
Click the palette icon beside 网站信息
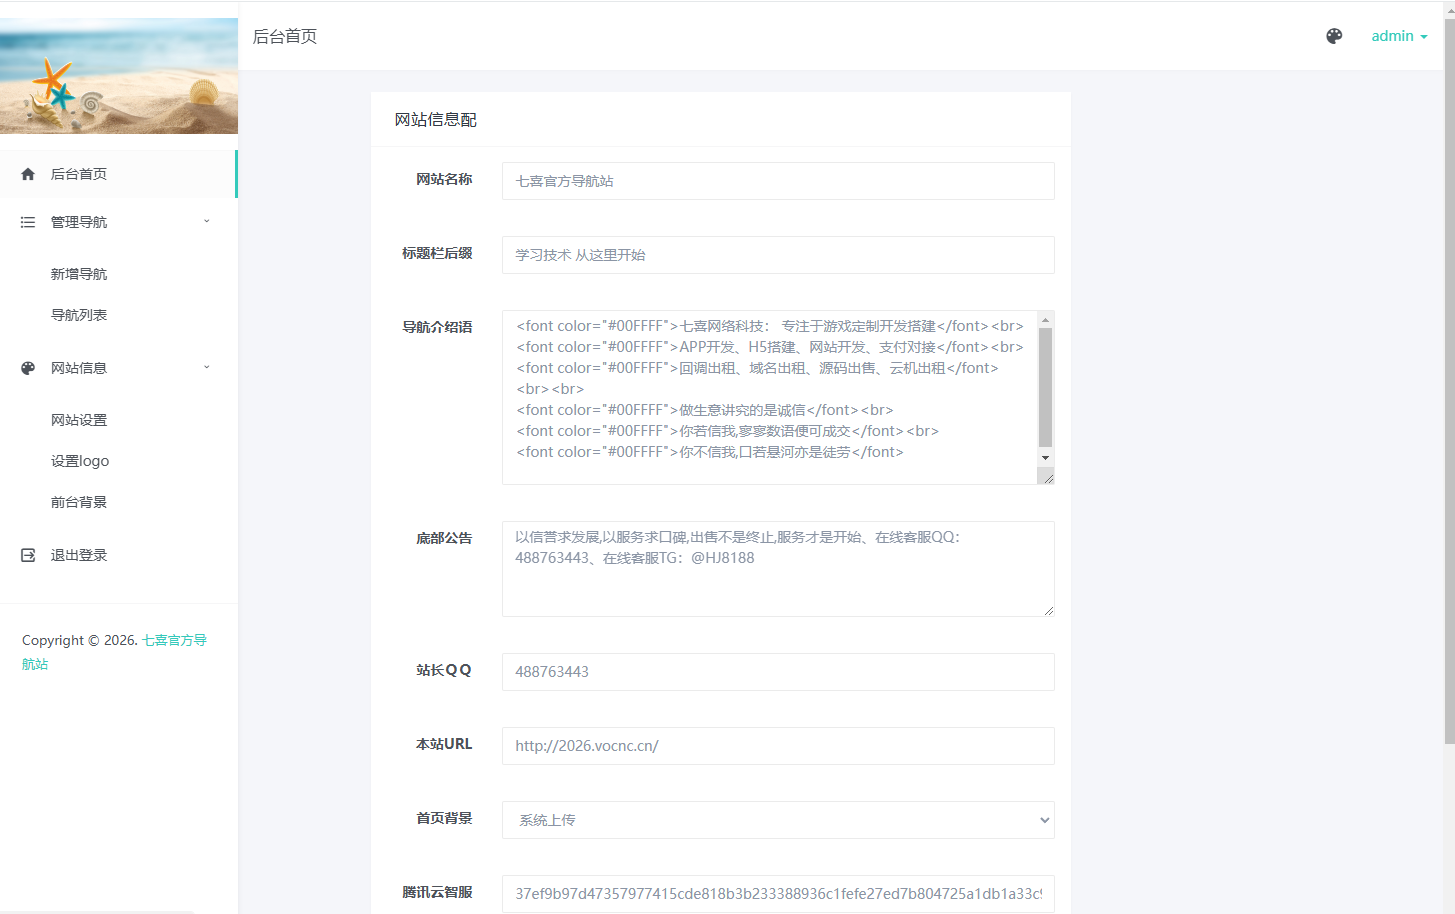click(x=27, y=367)
